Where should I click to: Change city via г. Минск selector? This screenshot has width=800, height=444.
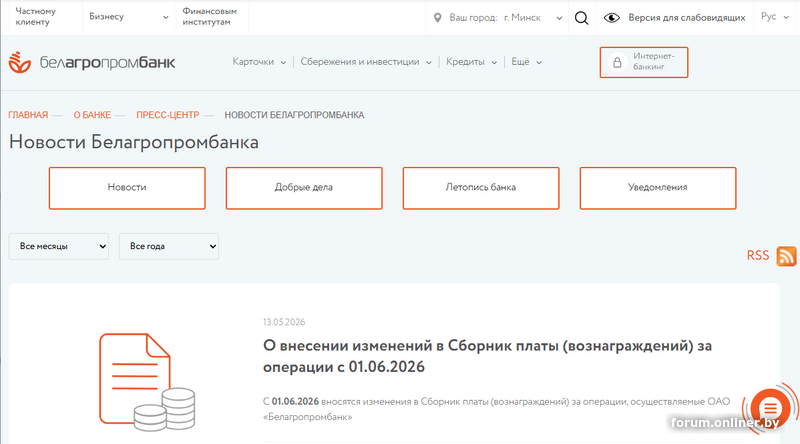click(x=533, y=18)
